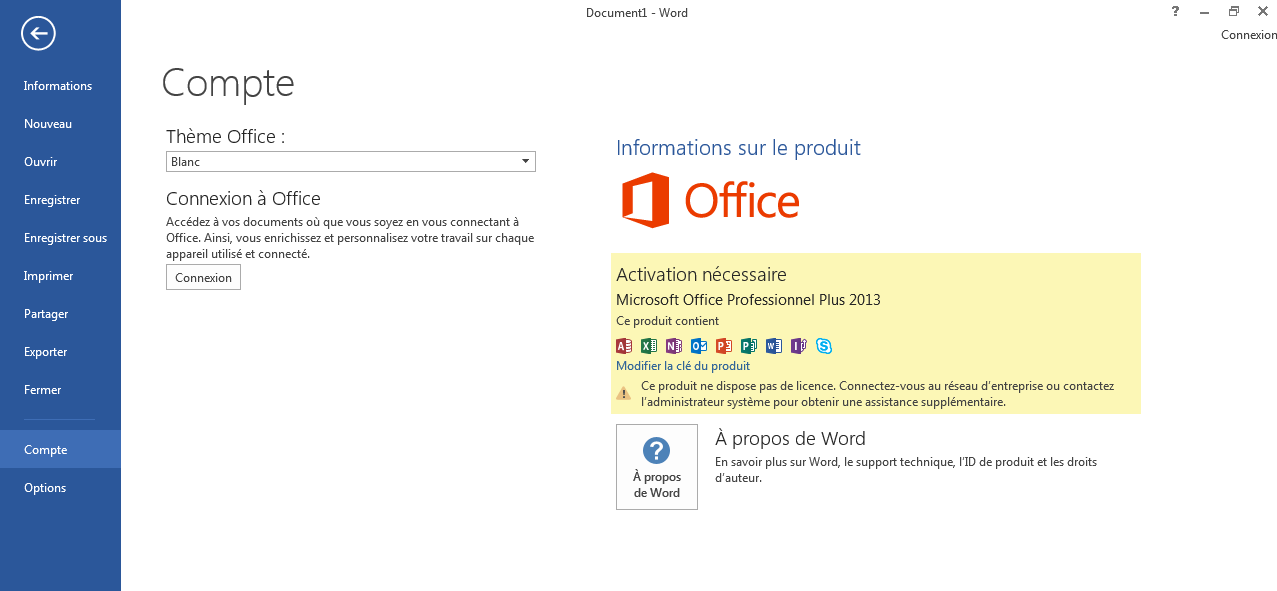Screen dimensions: 1277x591
Task: Click the Informations sur le produit heading
Action: click(x=738, y=148)
